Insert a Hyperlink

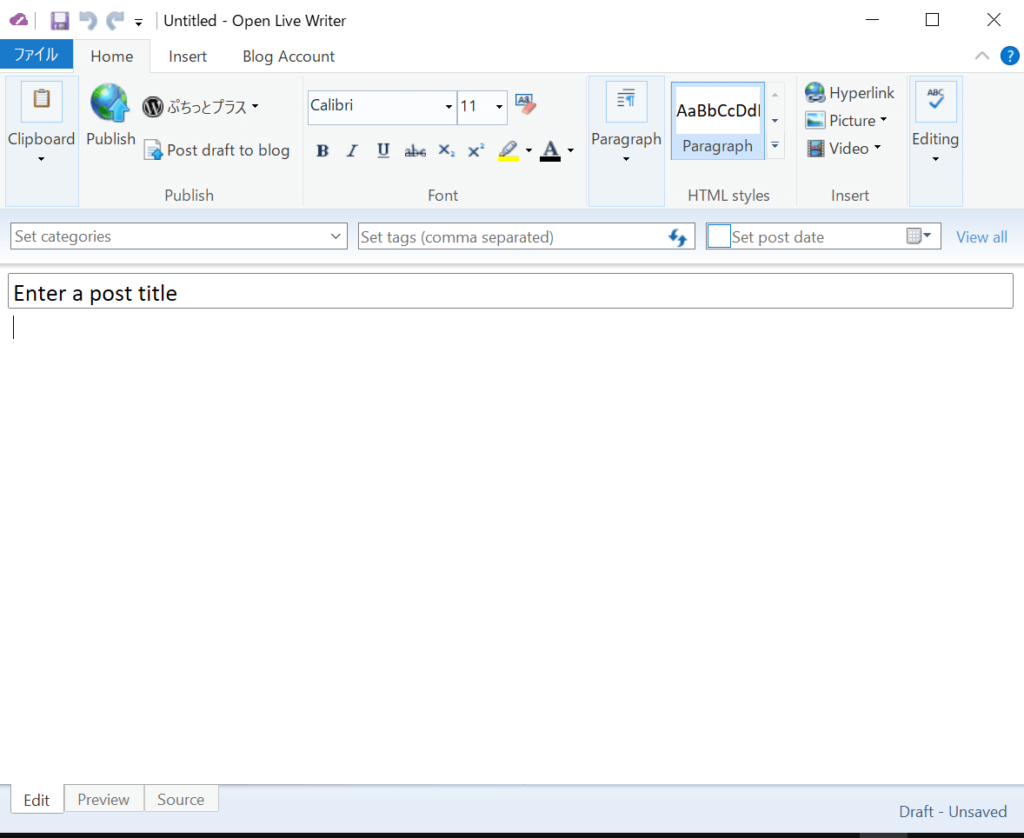[x=849, y=92]
